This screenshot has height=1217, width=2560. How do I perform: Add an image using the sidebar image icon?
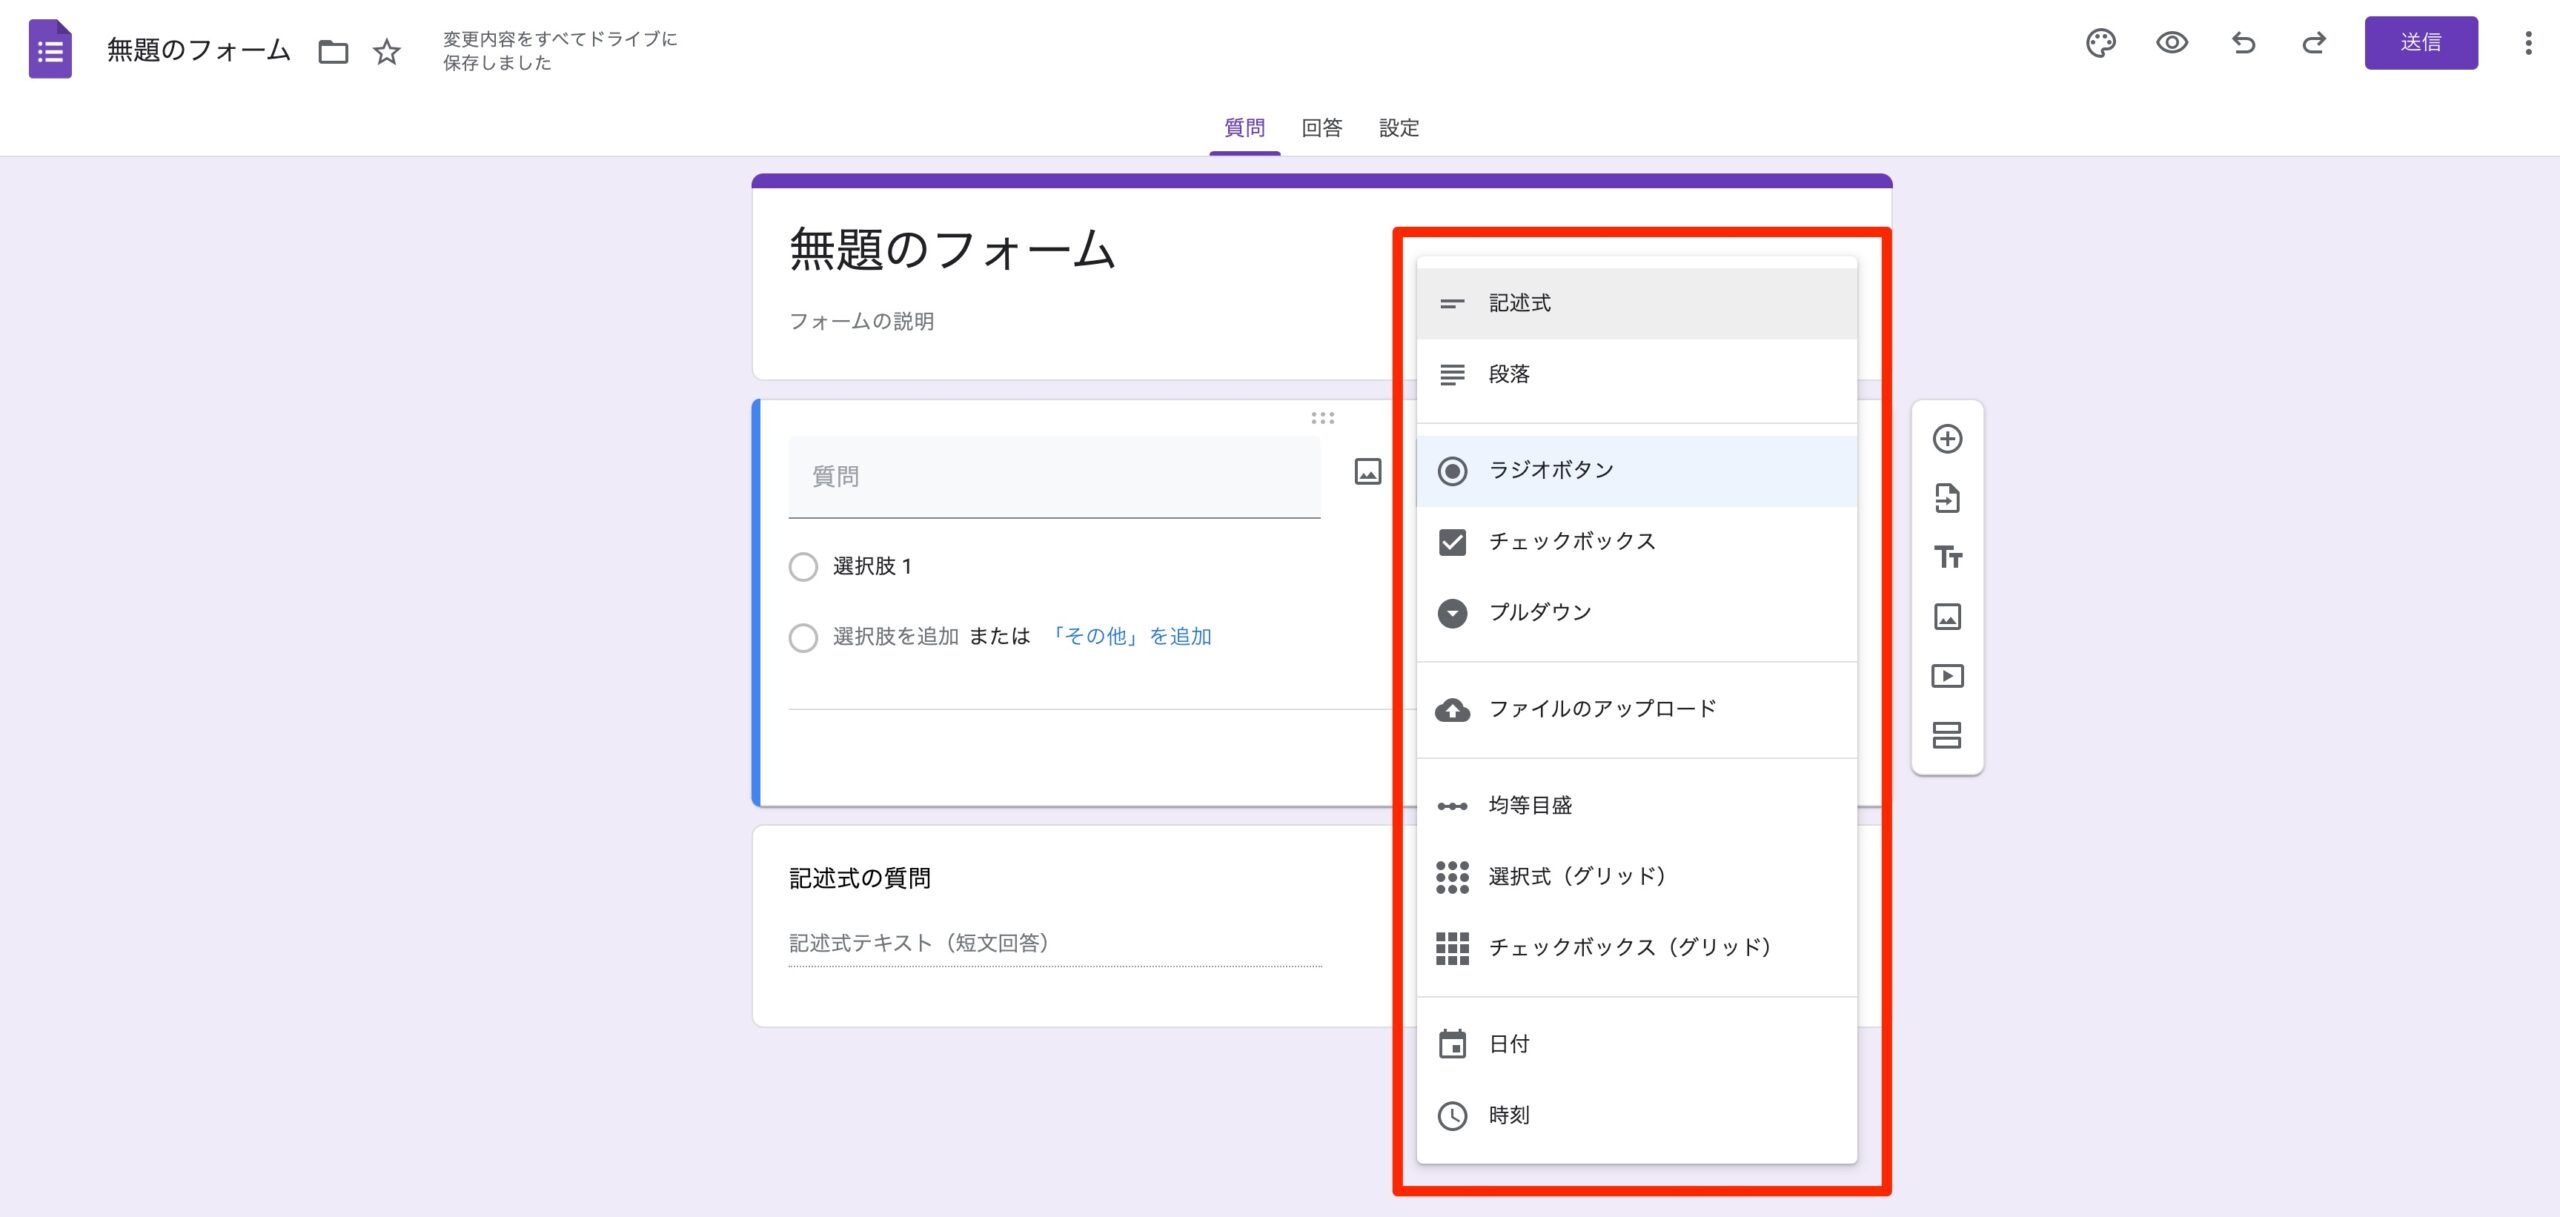[x=1946, y=618]
